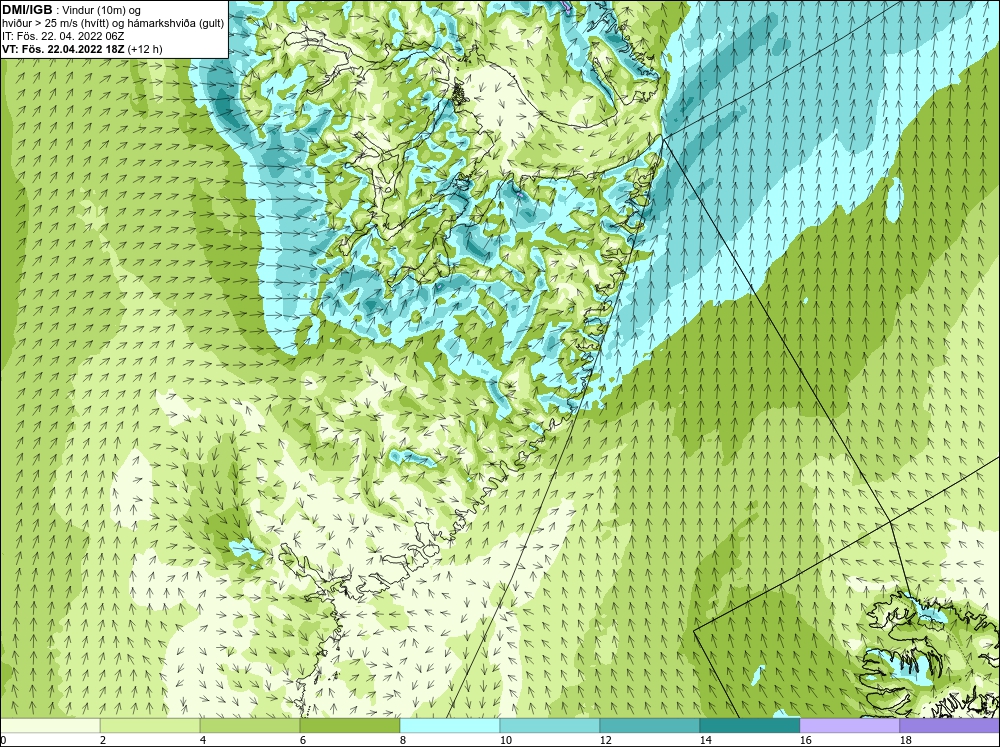Click the 14–16 m/s dark teal legend swatch

pos(750,725)
